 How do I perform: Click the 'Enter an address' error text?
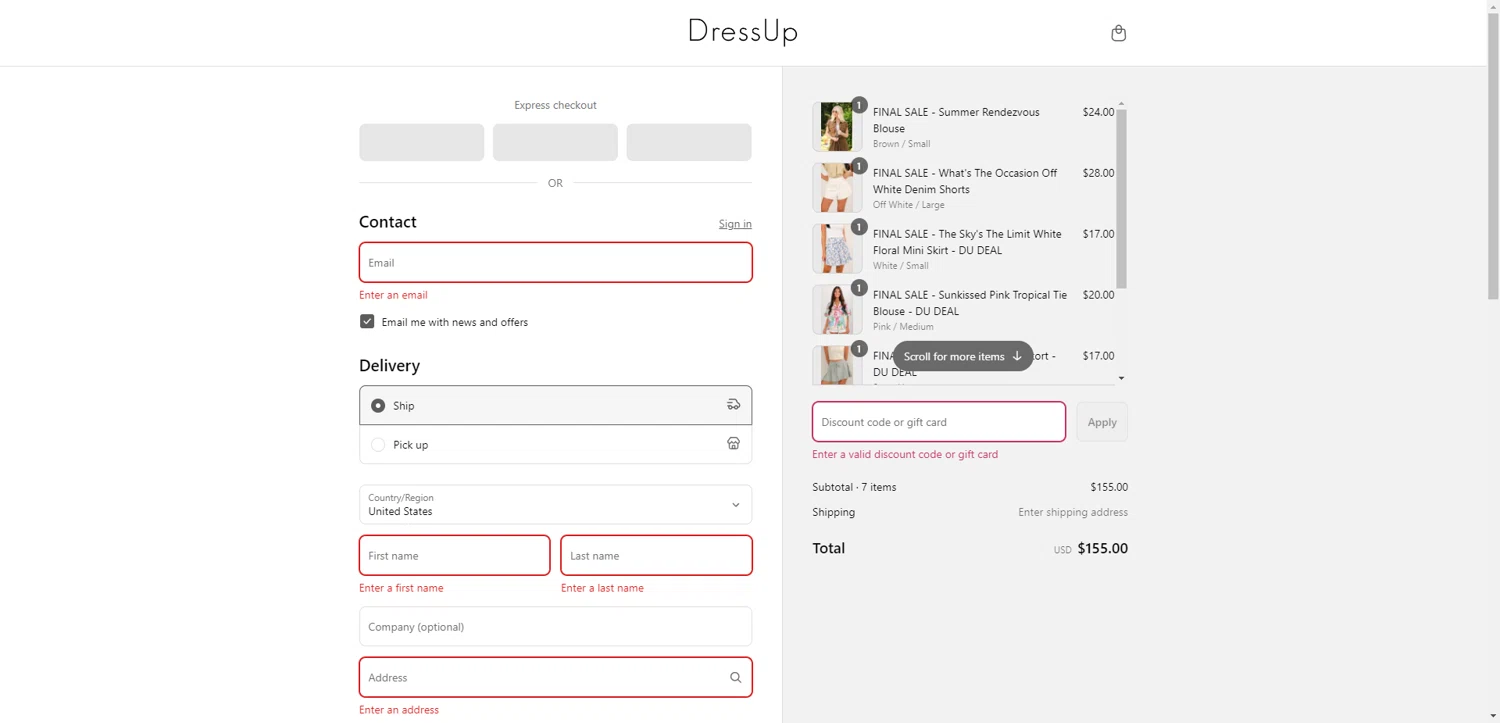399,710
